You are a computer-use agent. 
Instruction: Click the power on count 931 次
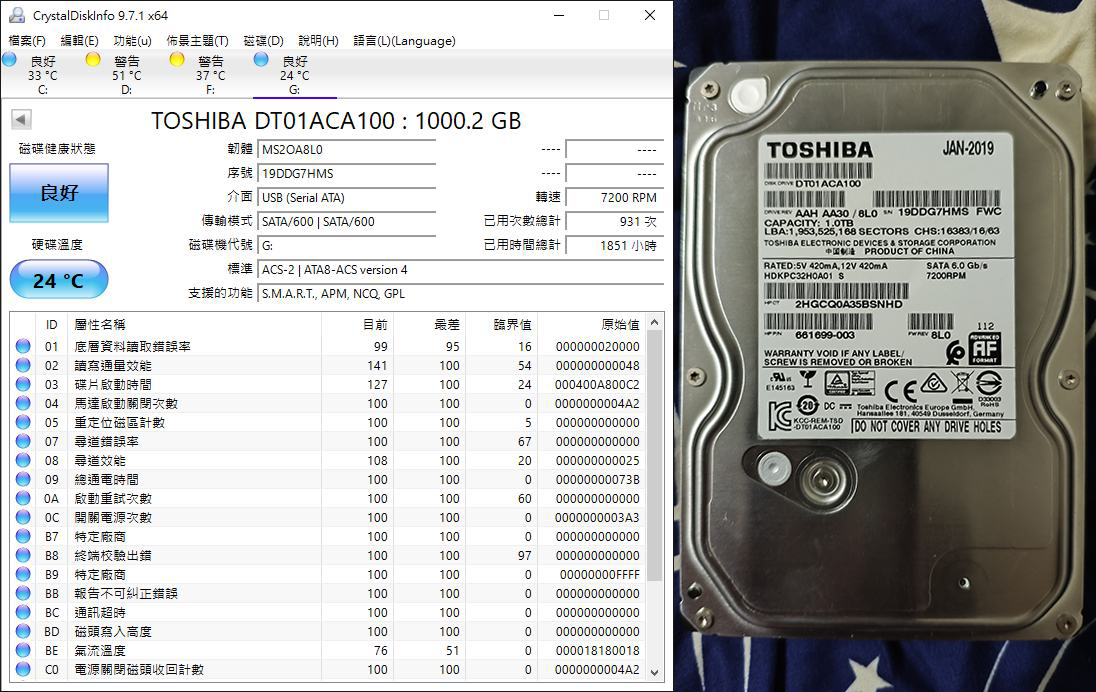(614, 222)
